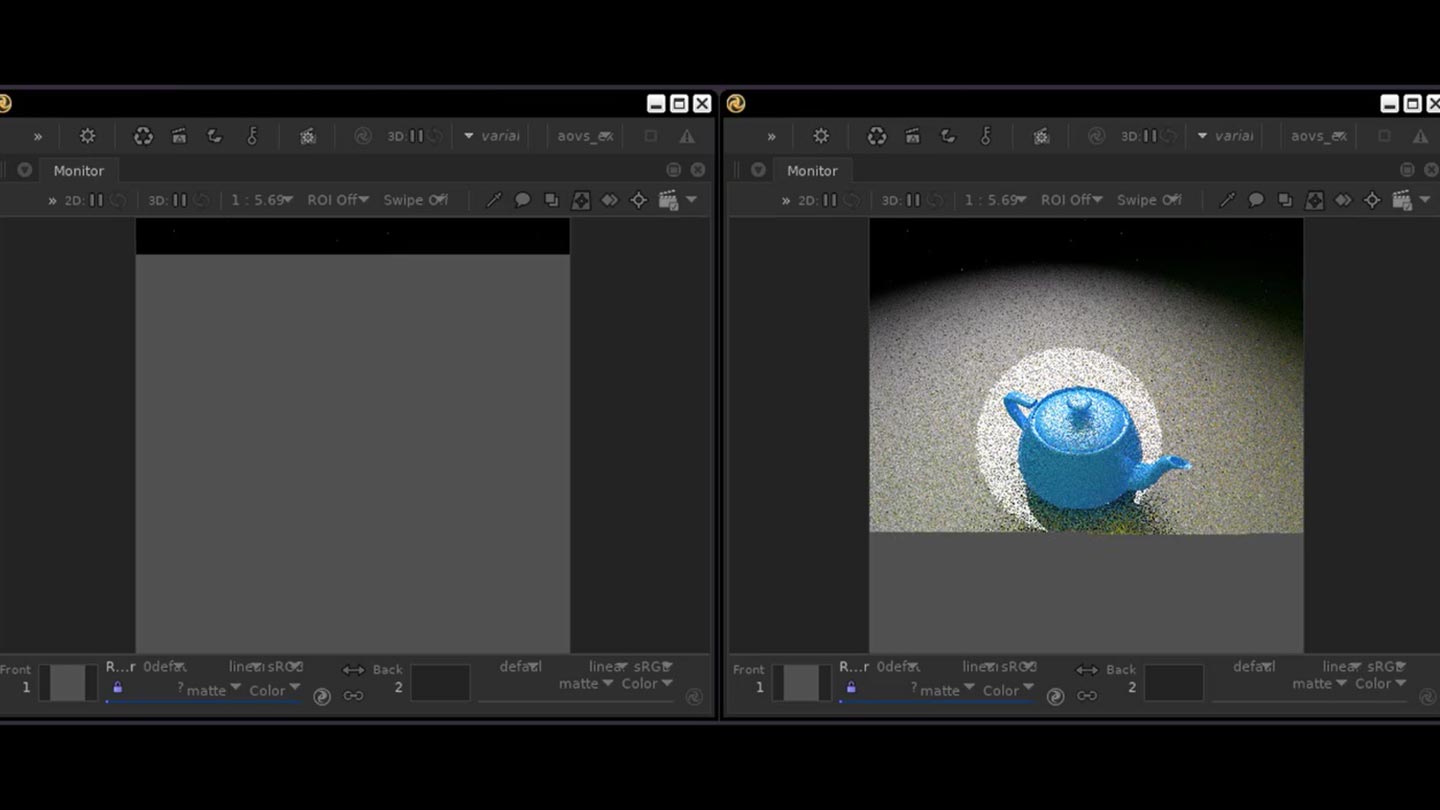Click the recycle flush caches icon in right window
Viewport: 1440px width, 810px height.
tap(877, 136)
